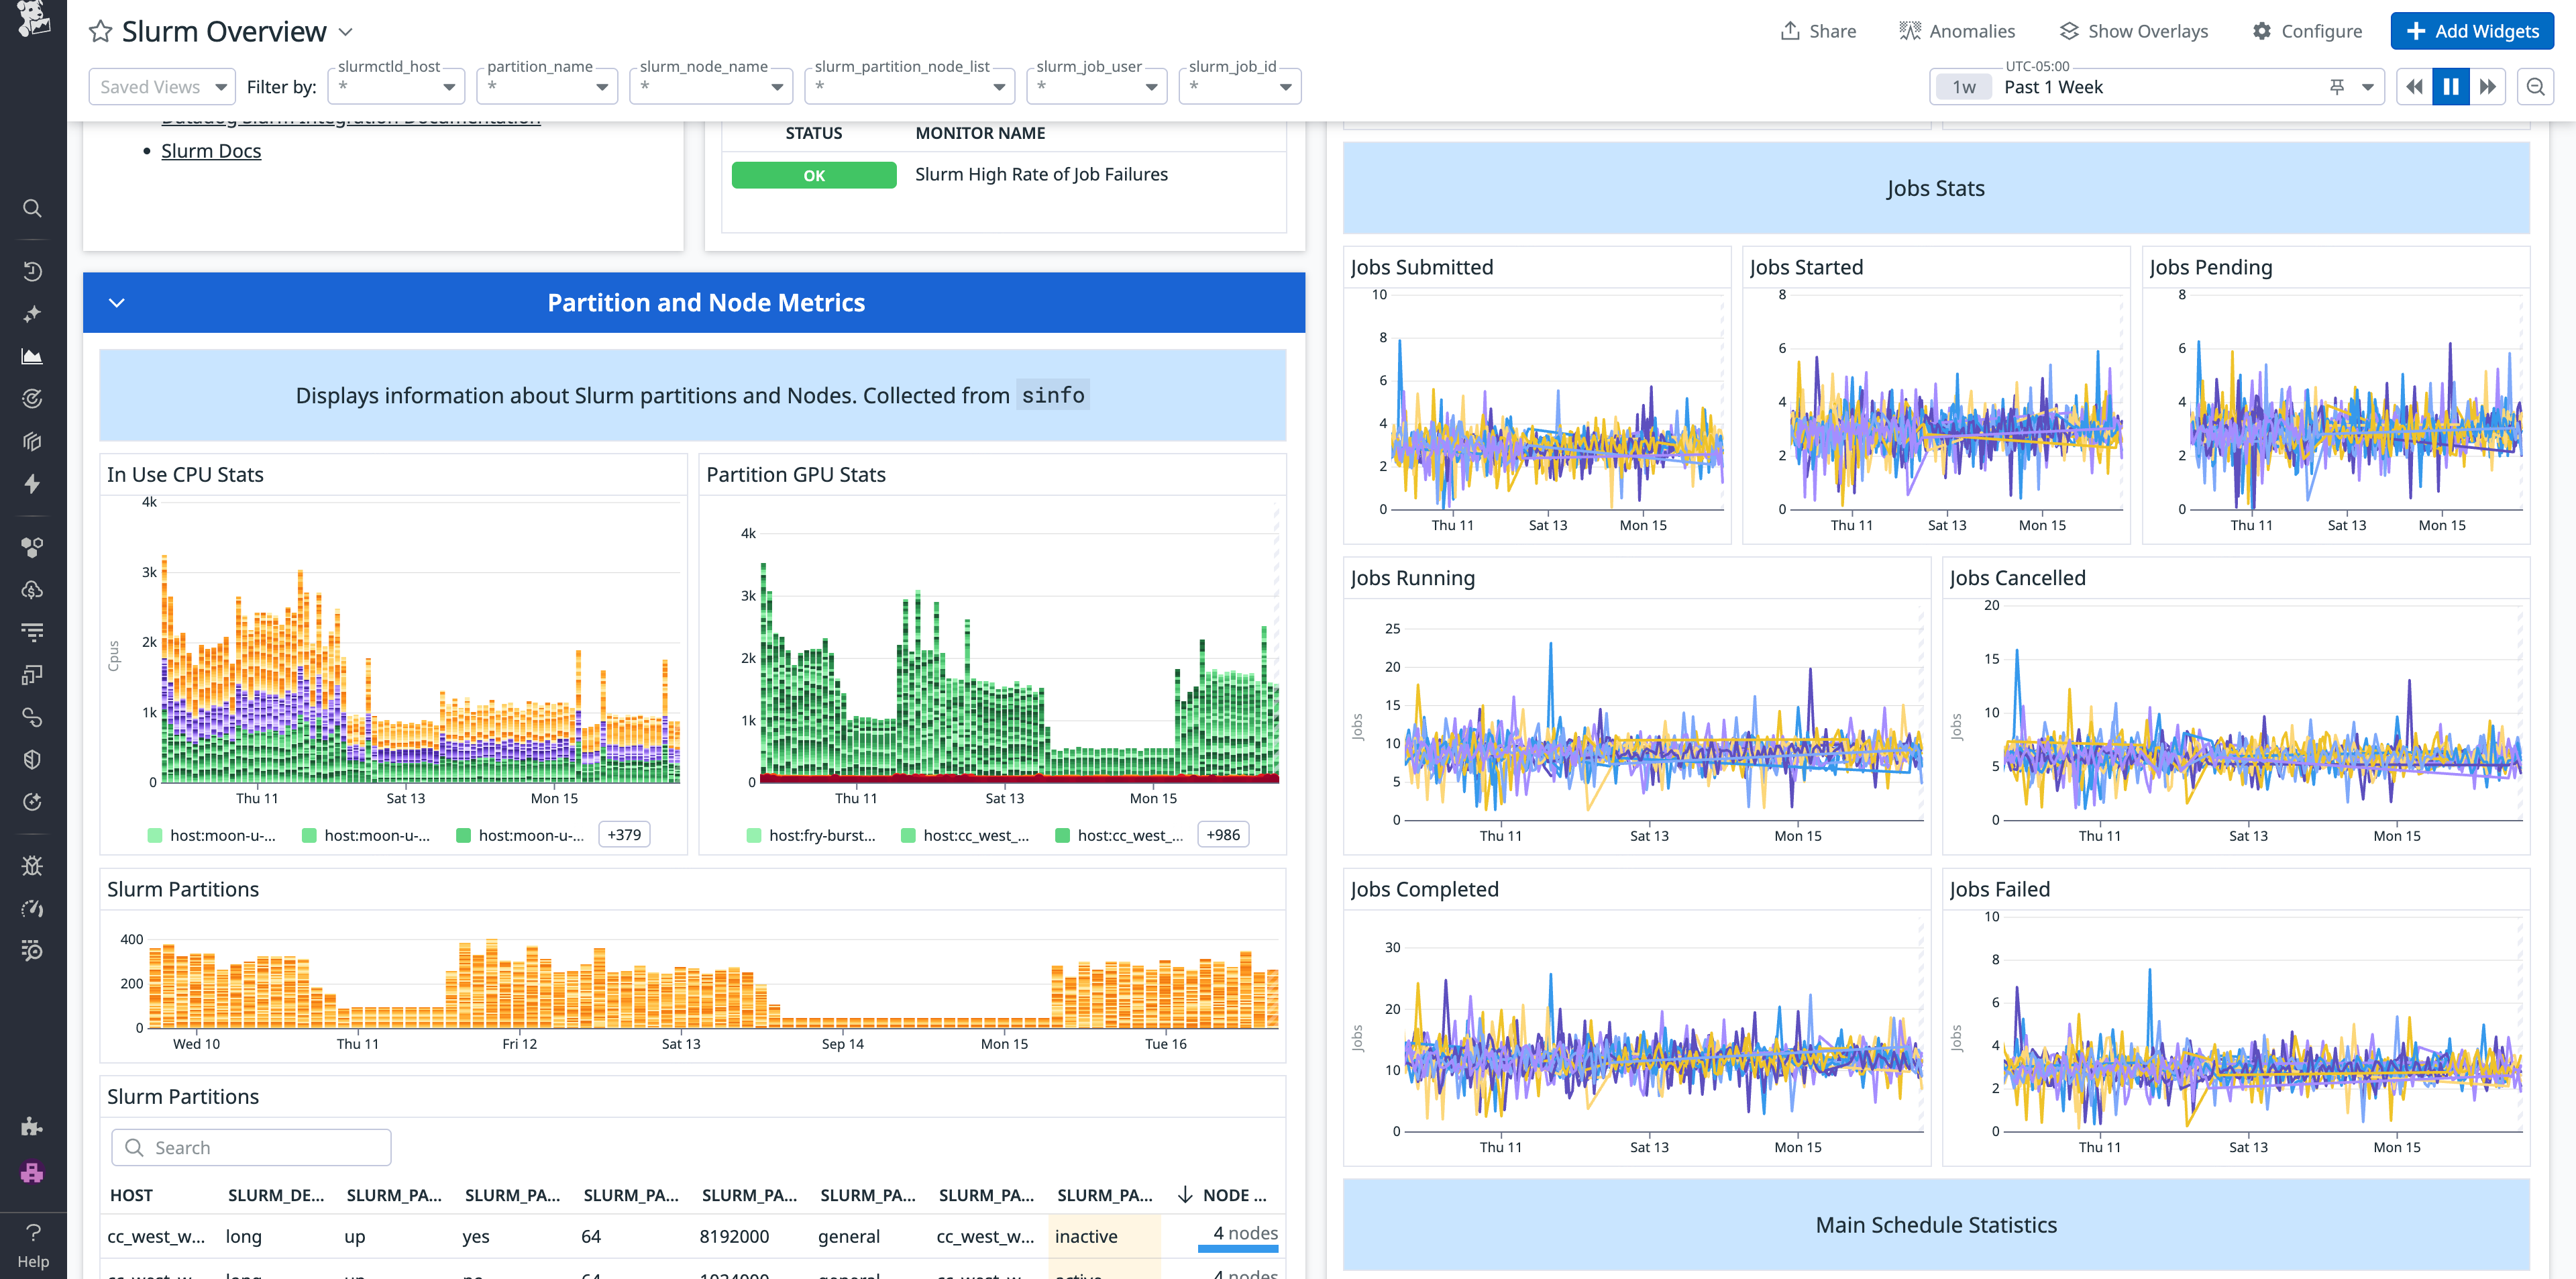Open the Configure menu
Screen dimensions: 2576x1279
[2307, 30]
